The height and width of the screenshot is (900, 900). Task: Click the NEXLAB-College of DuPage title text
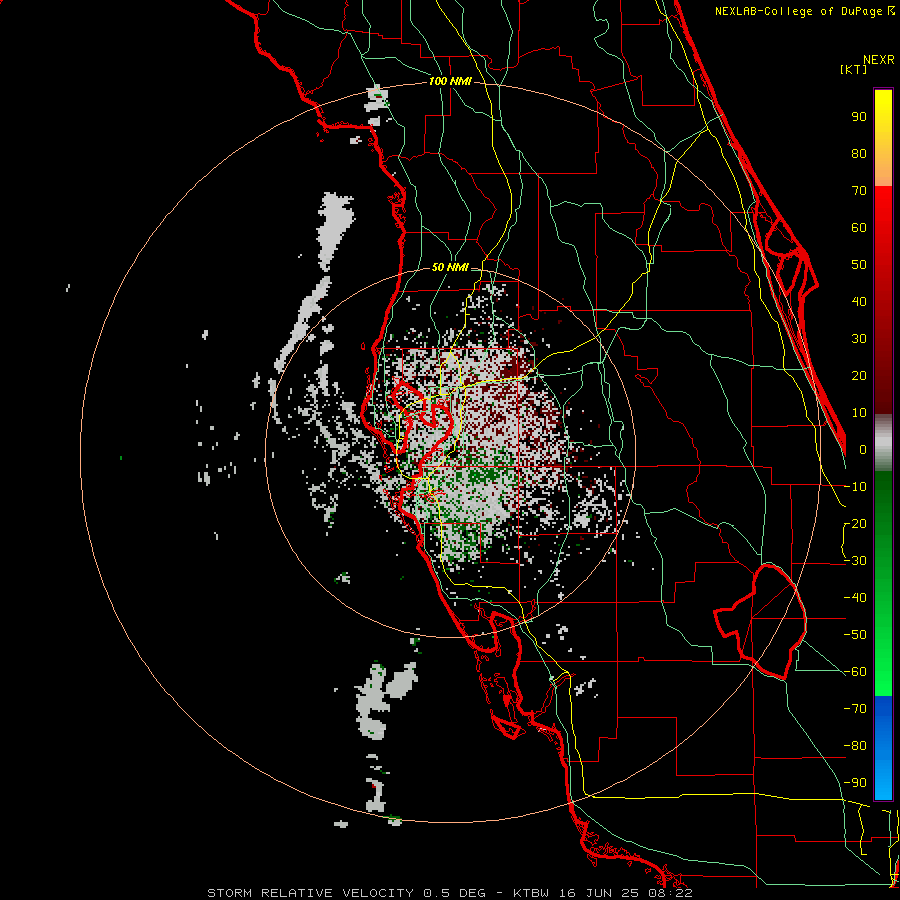[x=804, y=11]
